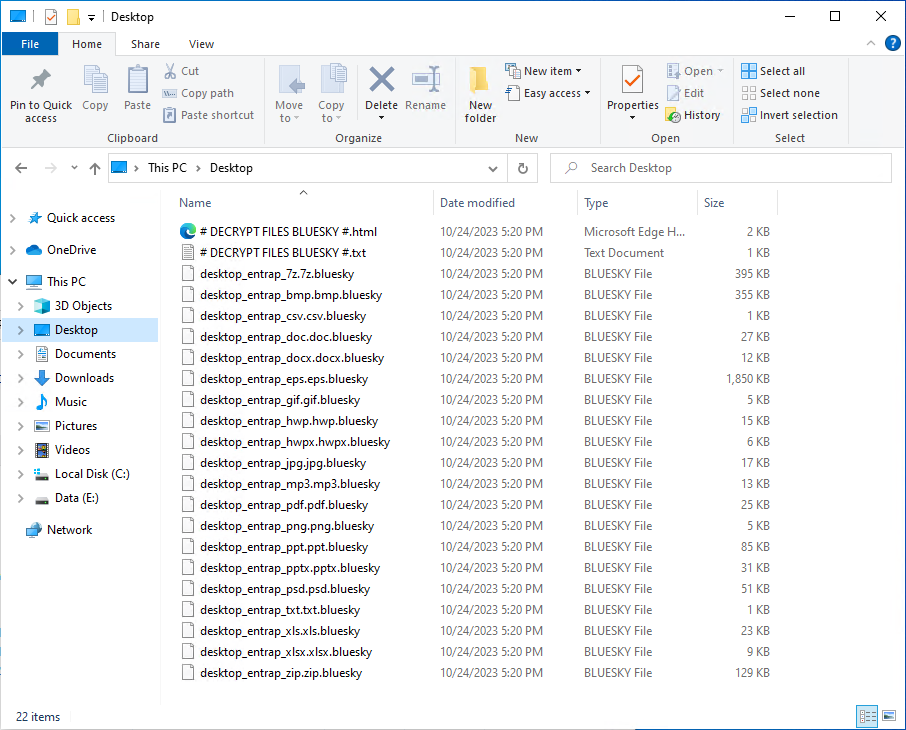This screenshot has height=730, width=906.
Task: Open the File menu tab
Action: (30, 44)
